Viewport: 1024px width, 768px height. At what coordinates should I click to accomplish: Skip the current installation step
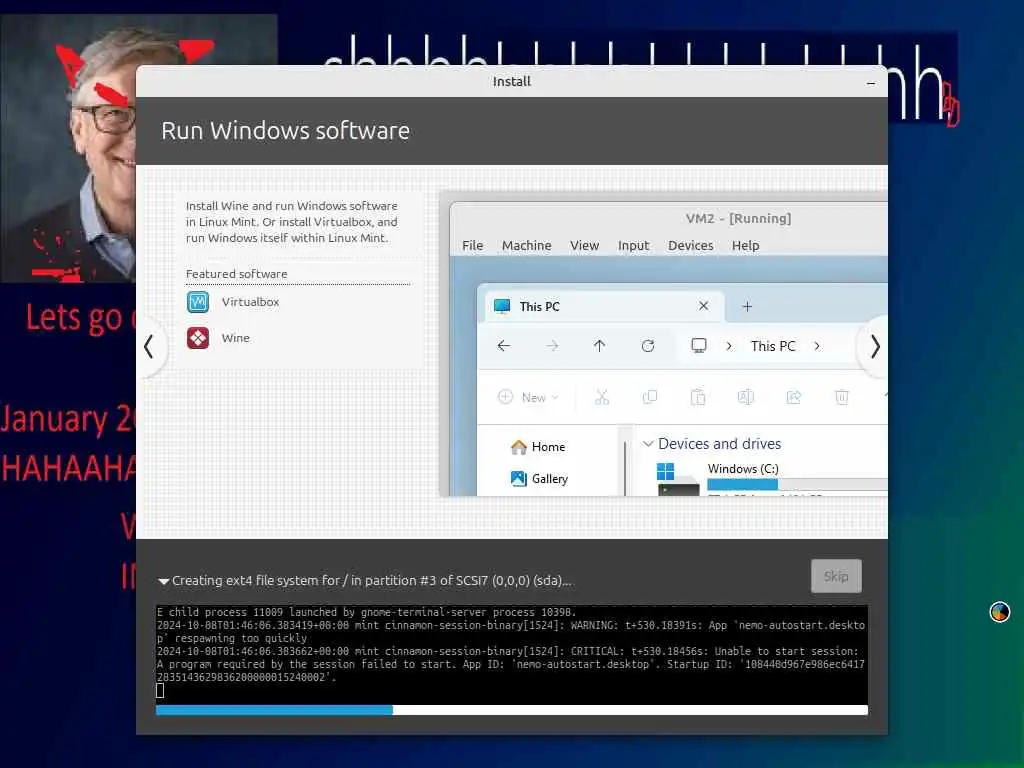tap(836, 576)
